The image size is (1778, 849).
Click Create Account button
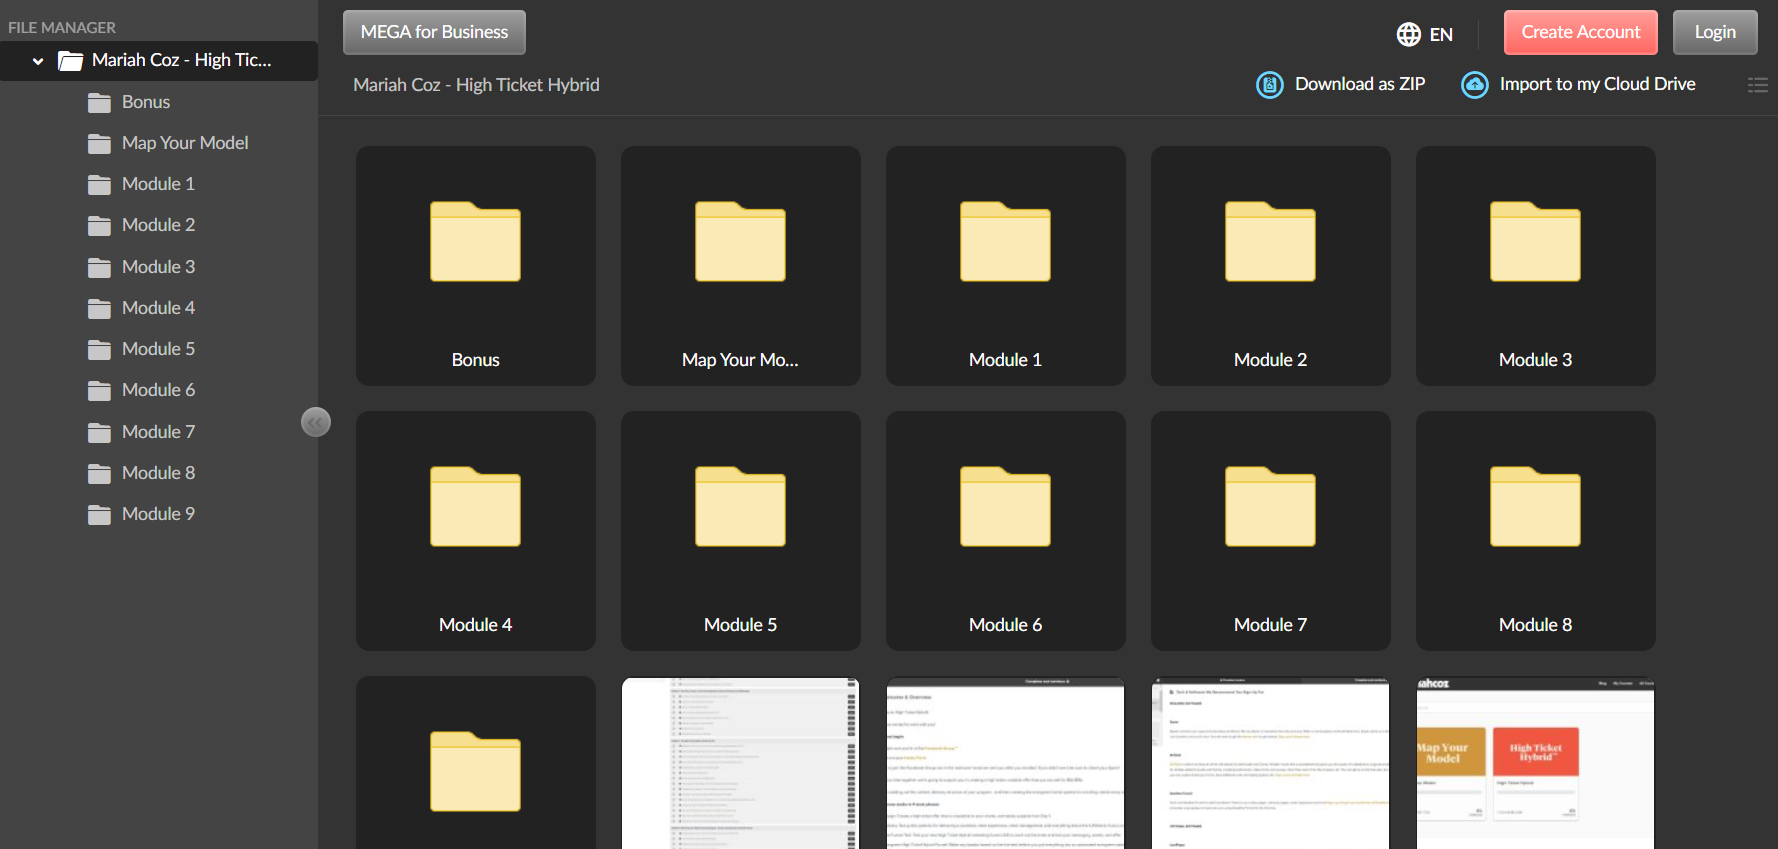(x=1581, y=32)
